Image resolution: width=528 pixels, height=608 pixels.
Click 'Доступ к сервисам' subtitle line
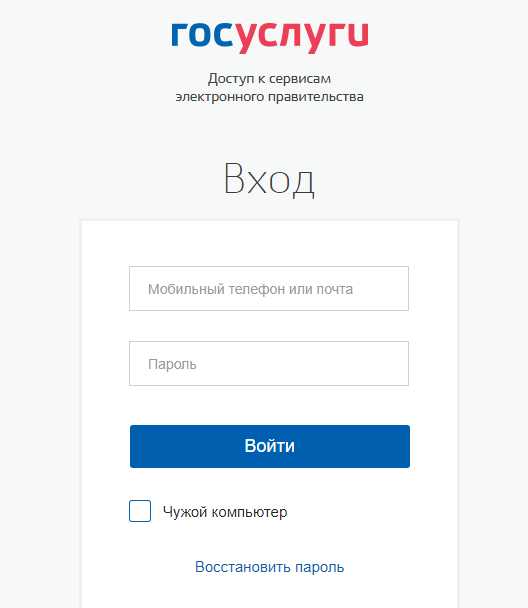[x=269, y=79]
